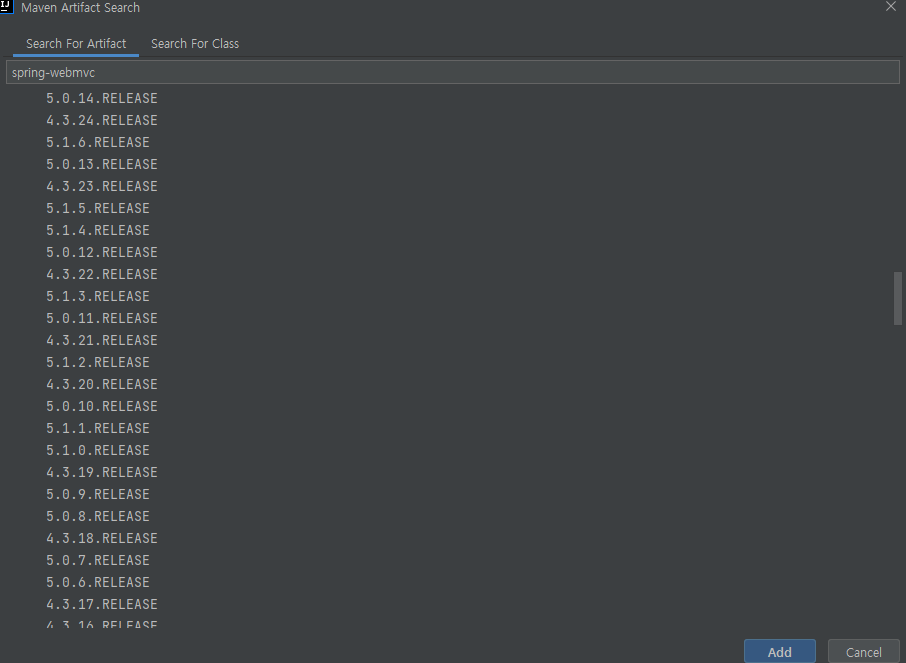Select version 5.0.9.RELEASE
The width and height of the screenshot is (906, 663).
[x=98, y=494]
